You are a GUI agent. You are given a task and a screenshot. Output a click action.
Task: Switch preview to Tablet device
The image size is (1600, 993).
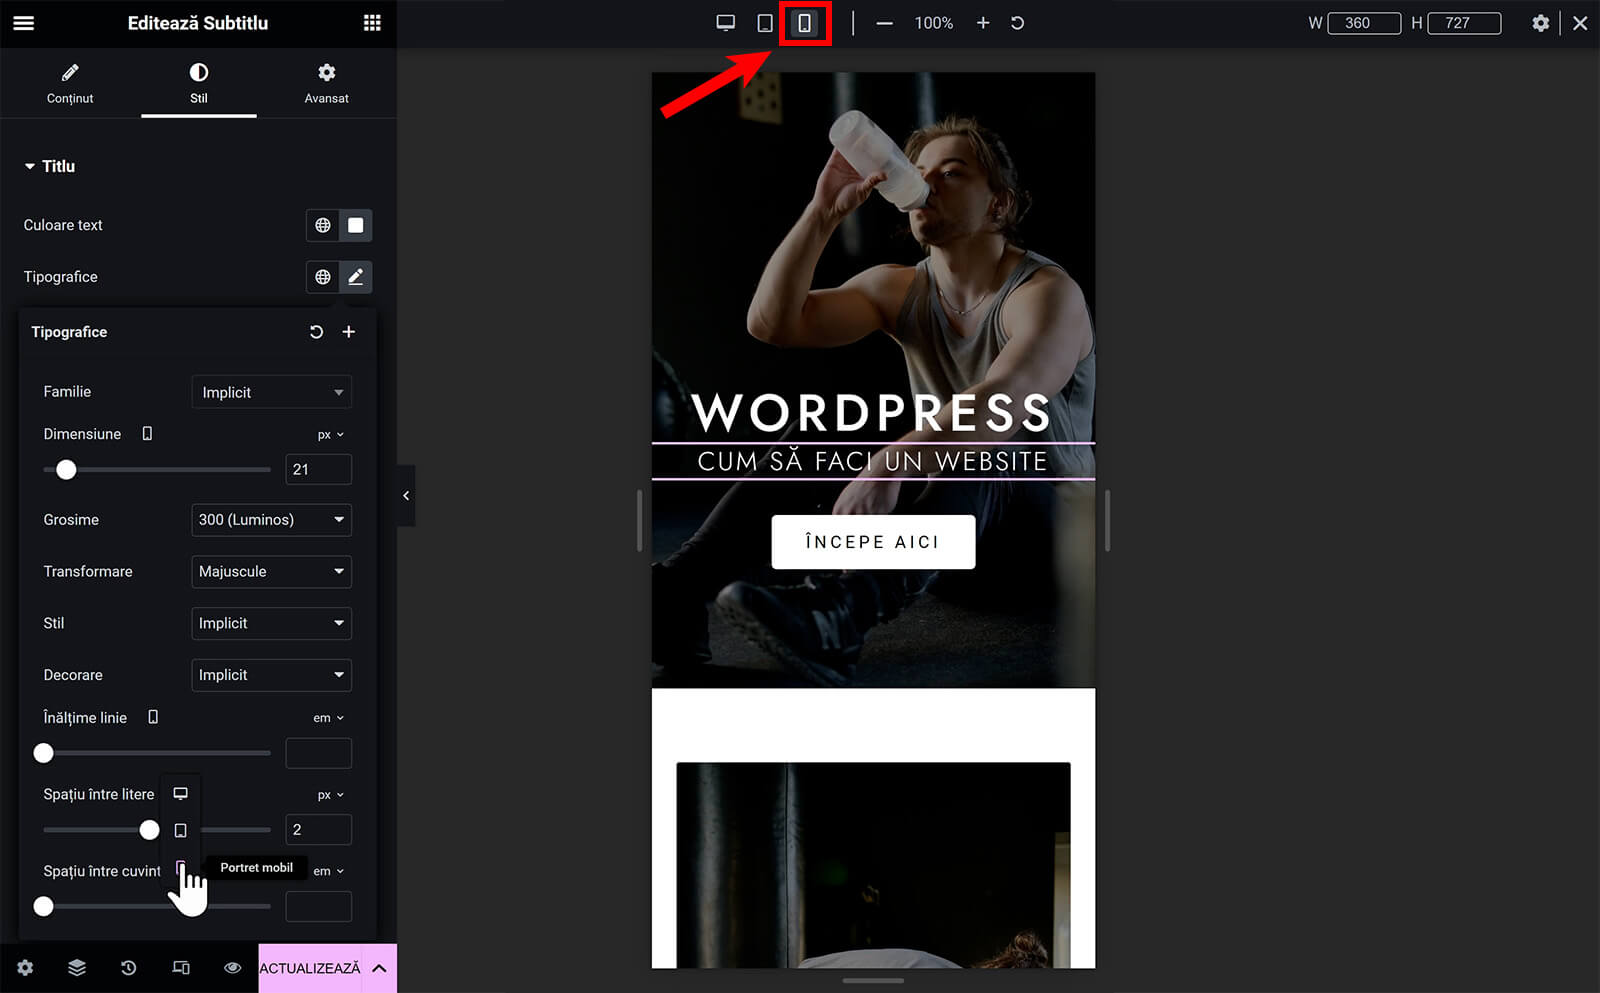click(x=765, y=23)
